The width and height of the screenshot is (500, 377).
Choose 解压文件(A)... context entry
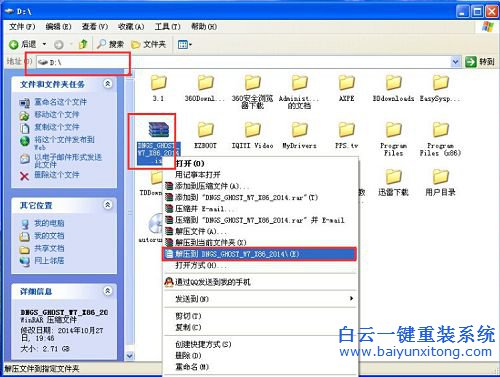[x=260, y=231]
